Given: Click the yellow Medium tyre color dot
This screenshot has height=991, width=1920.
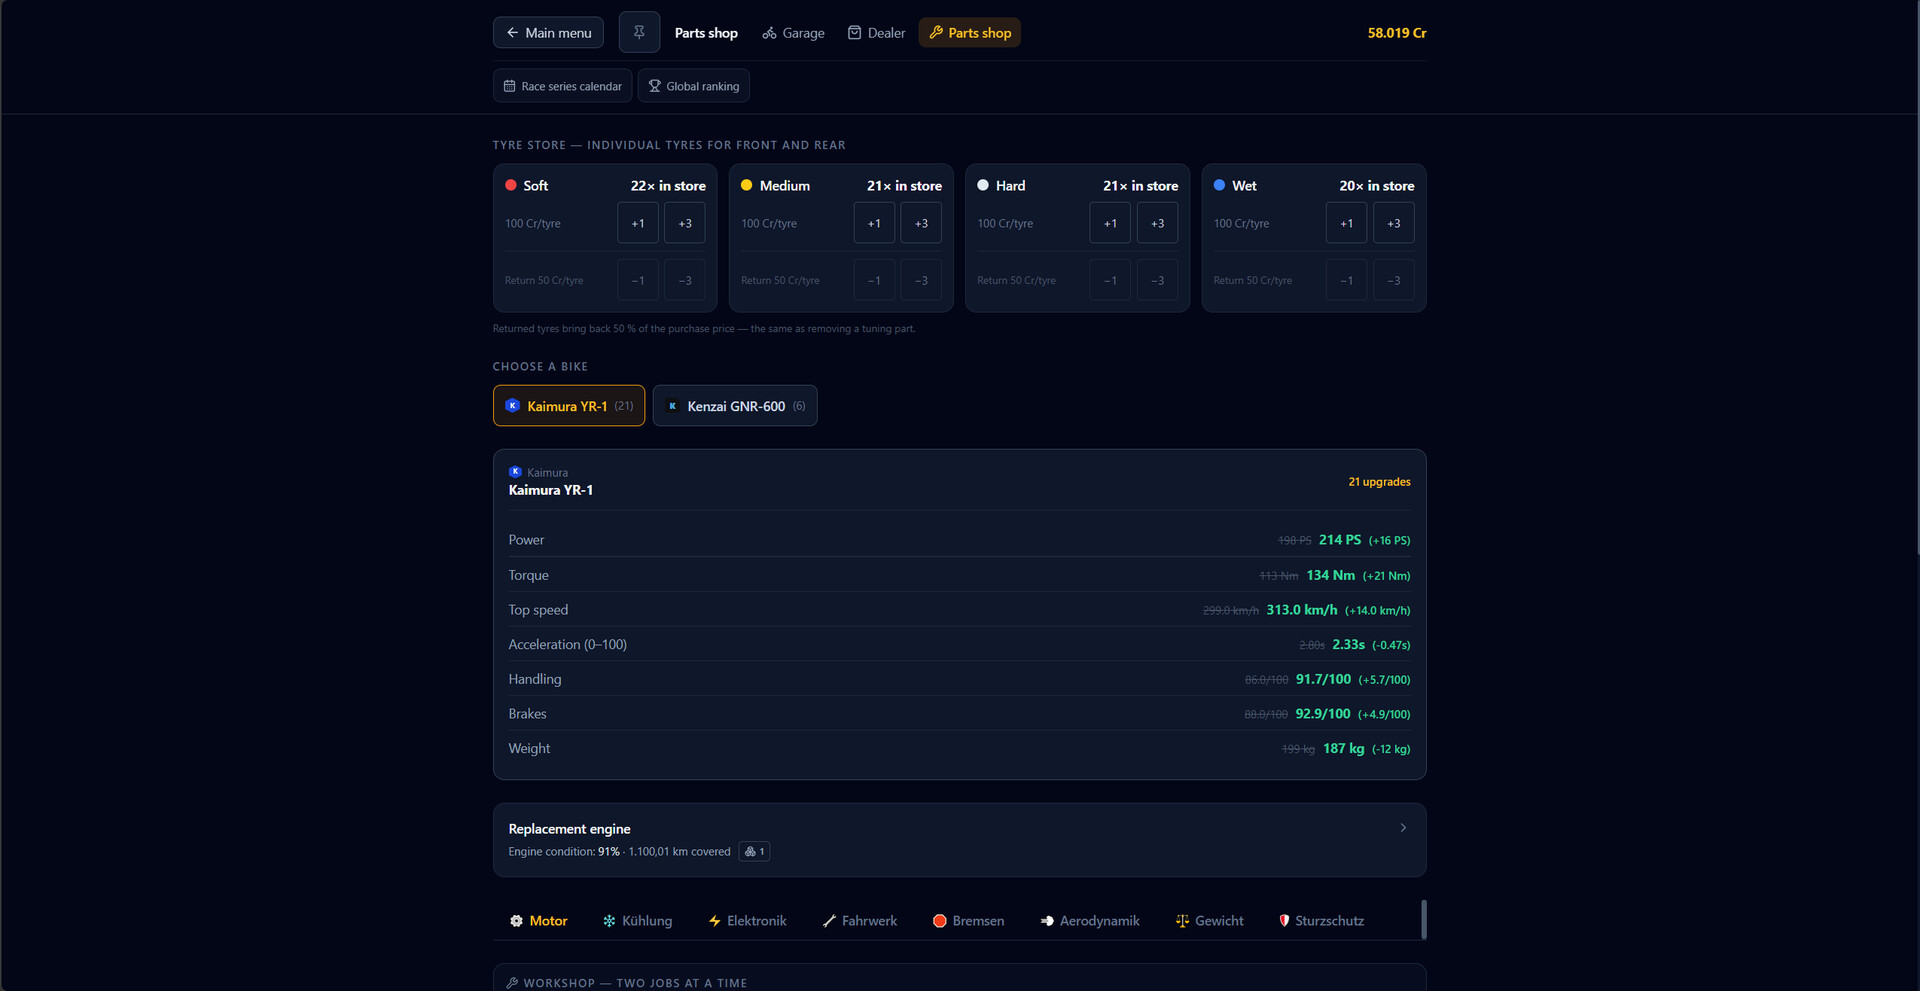Looking at the screenshot, I should point(747,185).
